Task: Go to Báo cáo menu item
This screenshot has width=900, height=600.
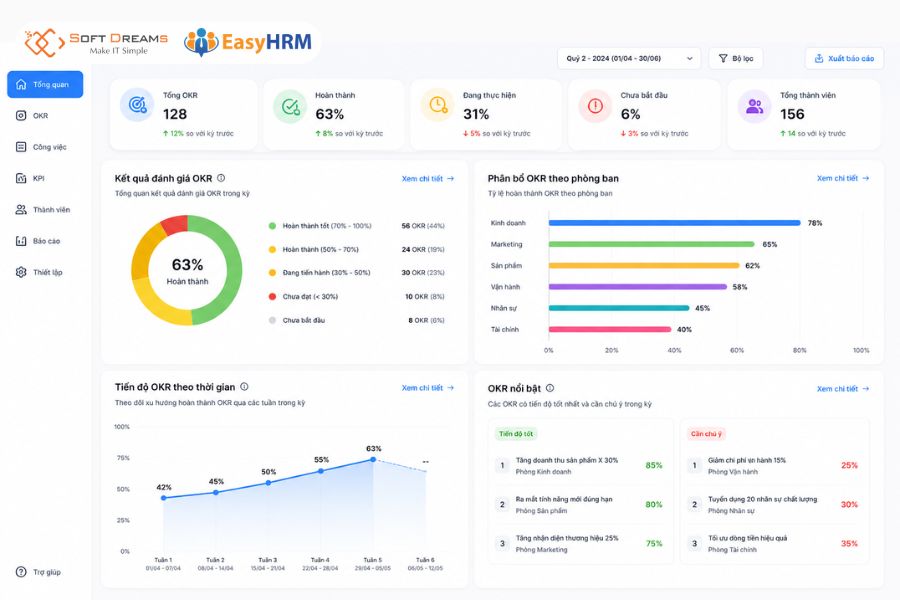Action: coord(45,241)
